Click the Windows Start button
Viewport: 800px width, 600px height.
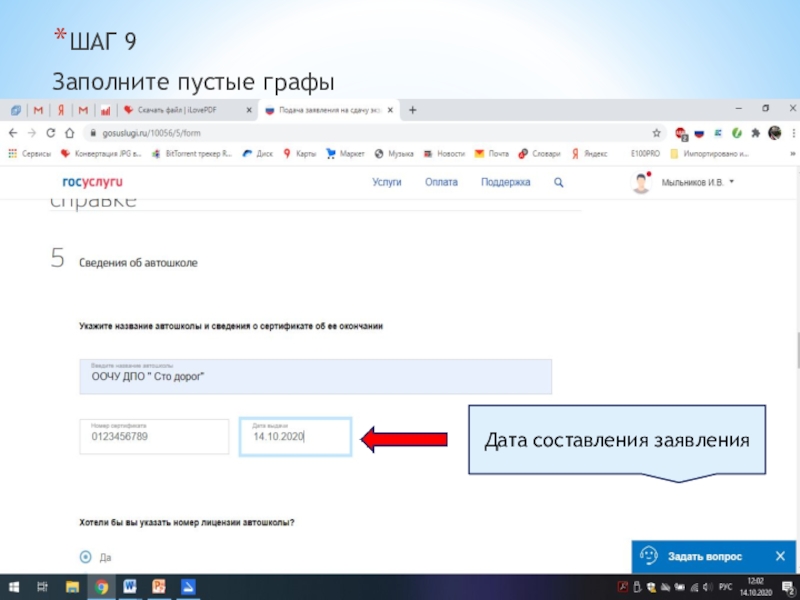[14, 586]
